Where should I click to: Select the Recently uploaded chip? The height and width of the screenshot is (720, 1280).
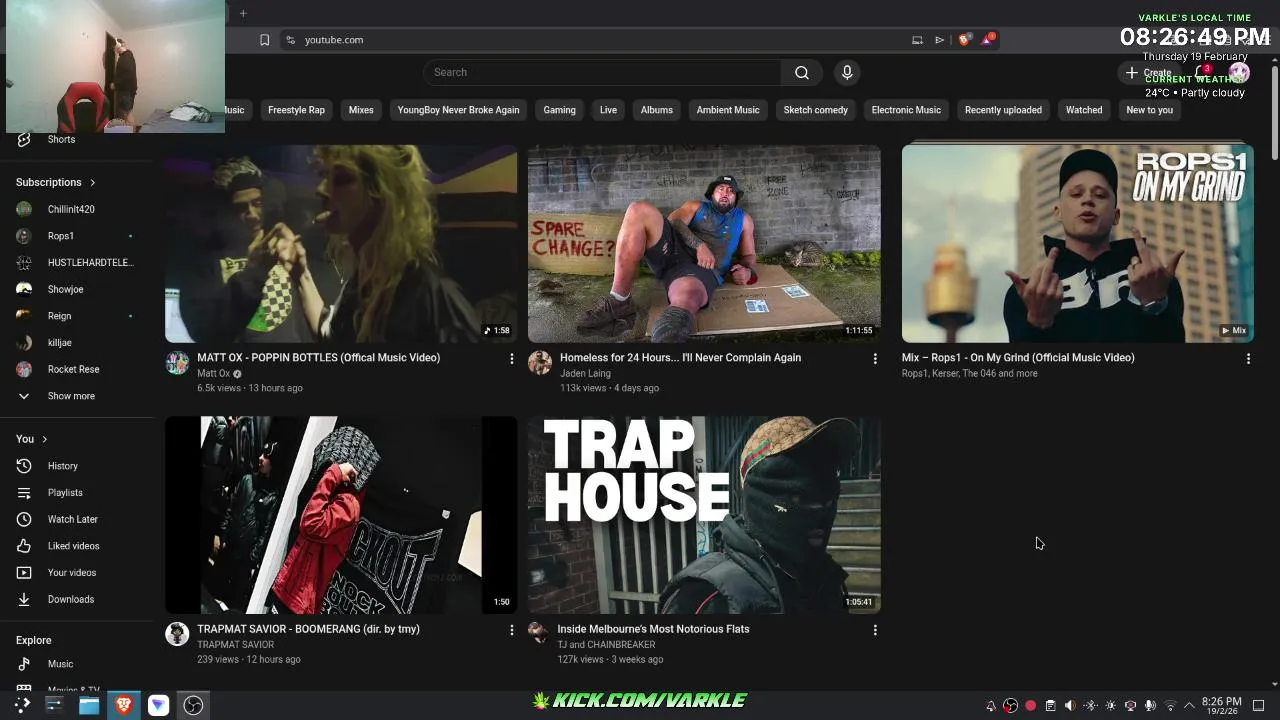coord(1003,110)
